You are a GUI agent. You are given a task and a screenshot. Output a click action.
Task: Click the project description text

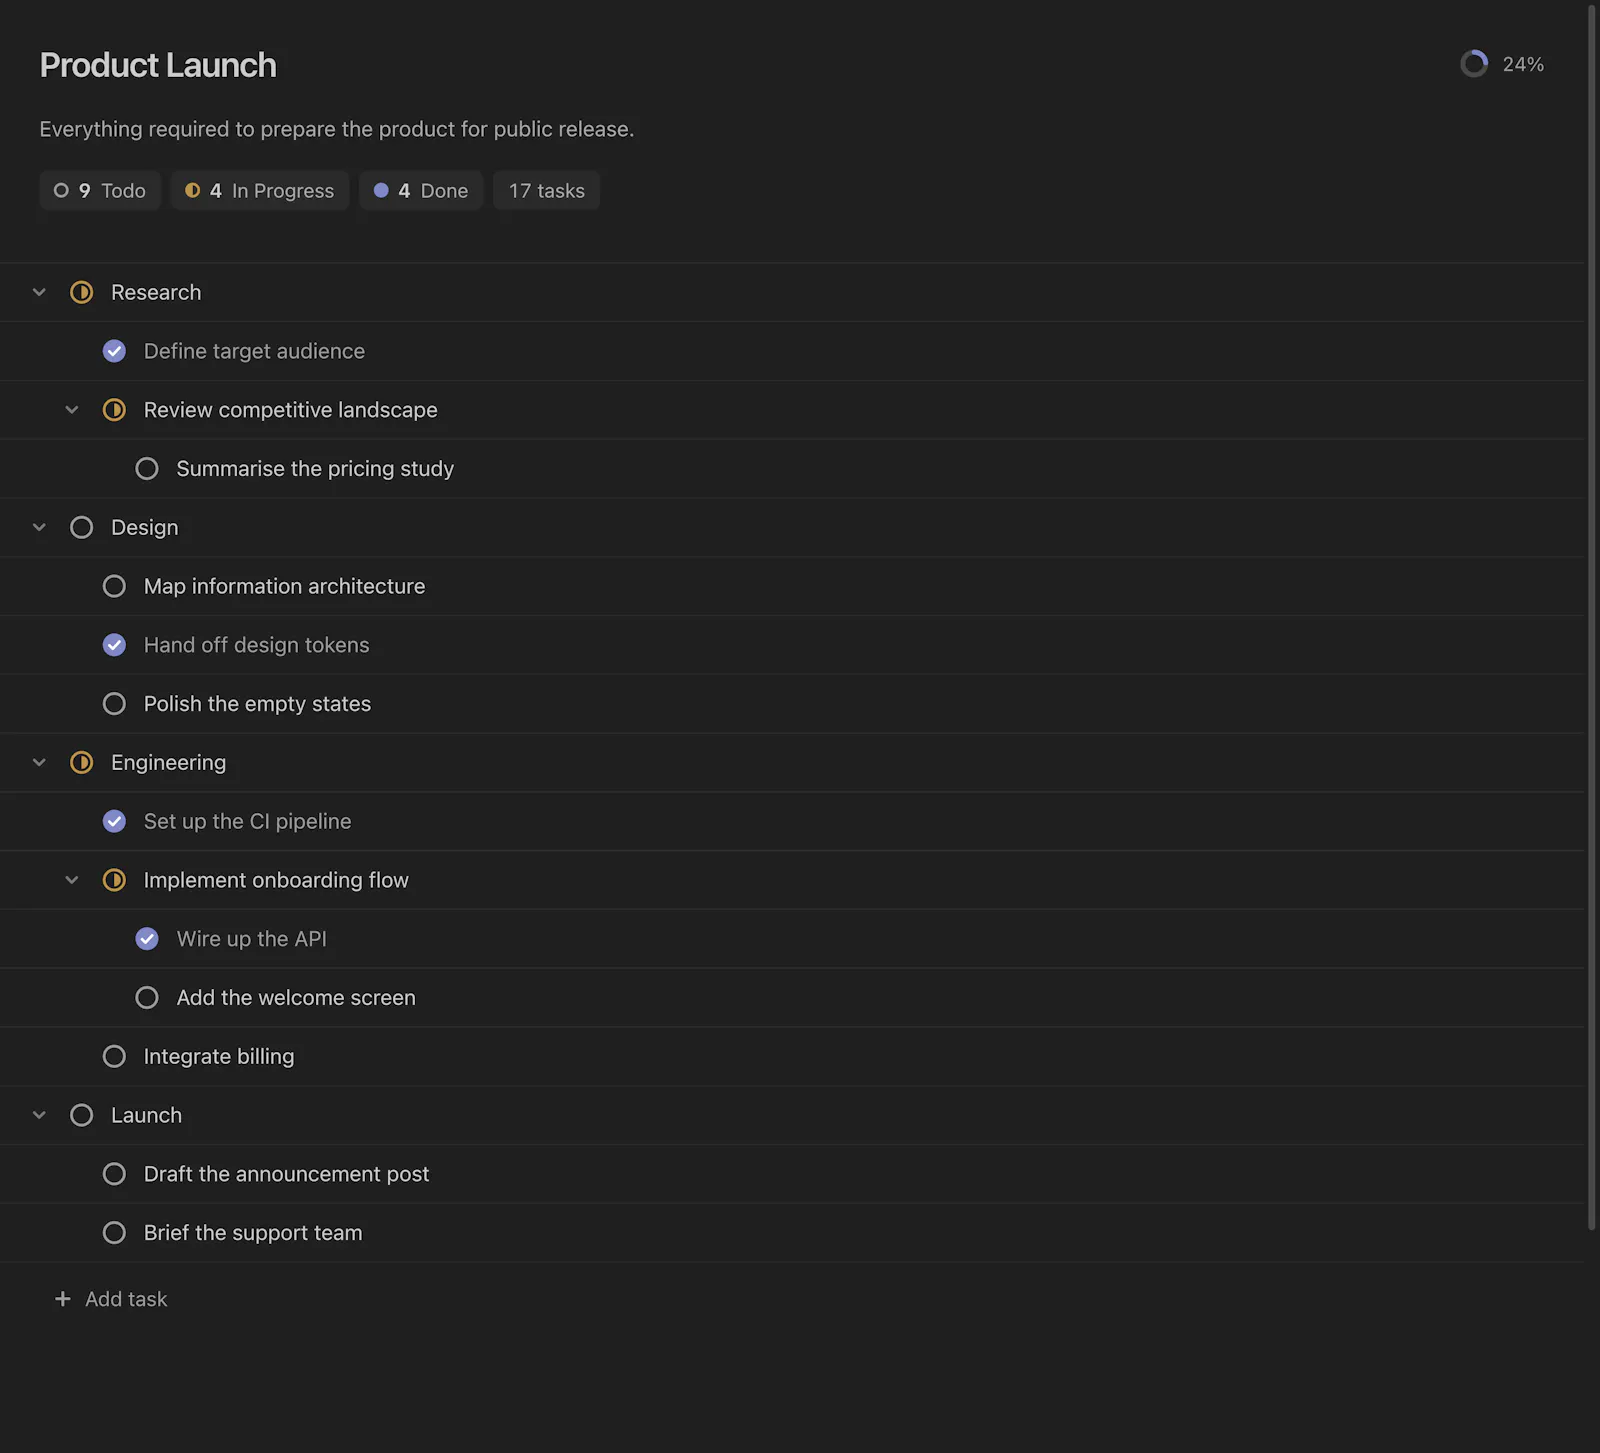337,129
